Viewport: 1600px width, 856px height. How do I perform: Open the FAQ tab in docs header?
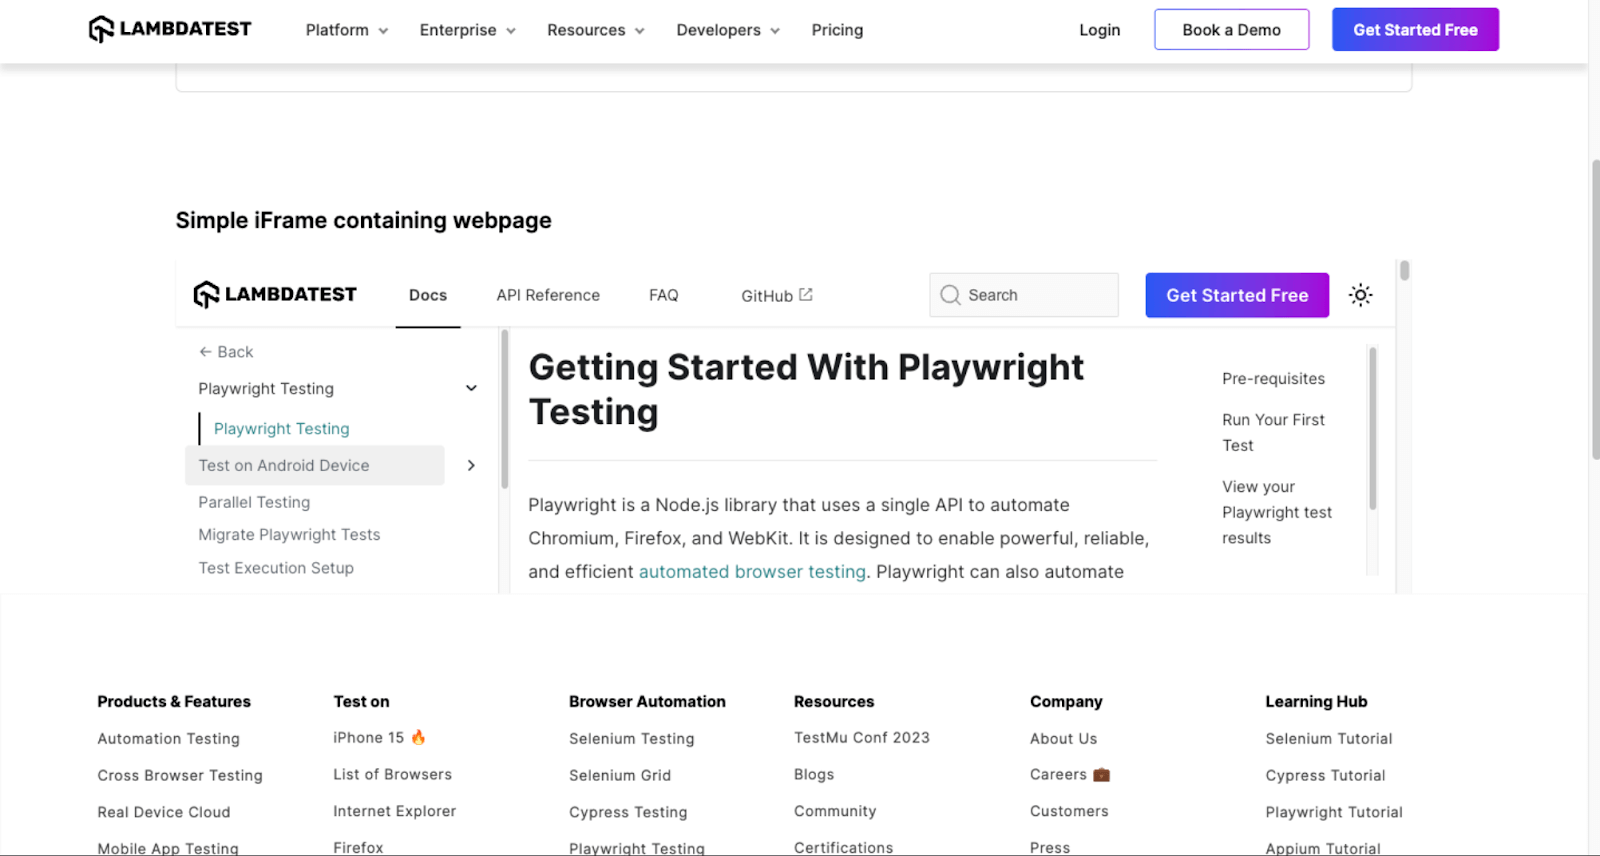coord(663,295)
